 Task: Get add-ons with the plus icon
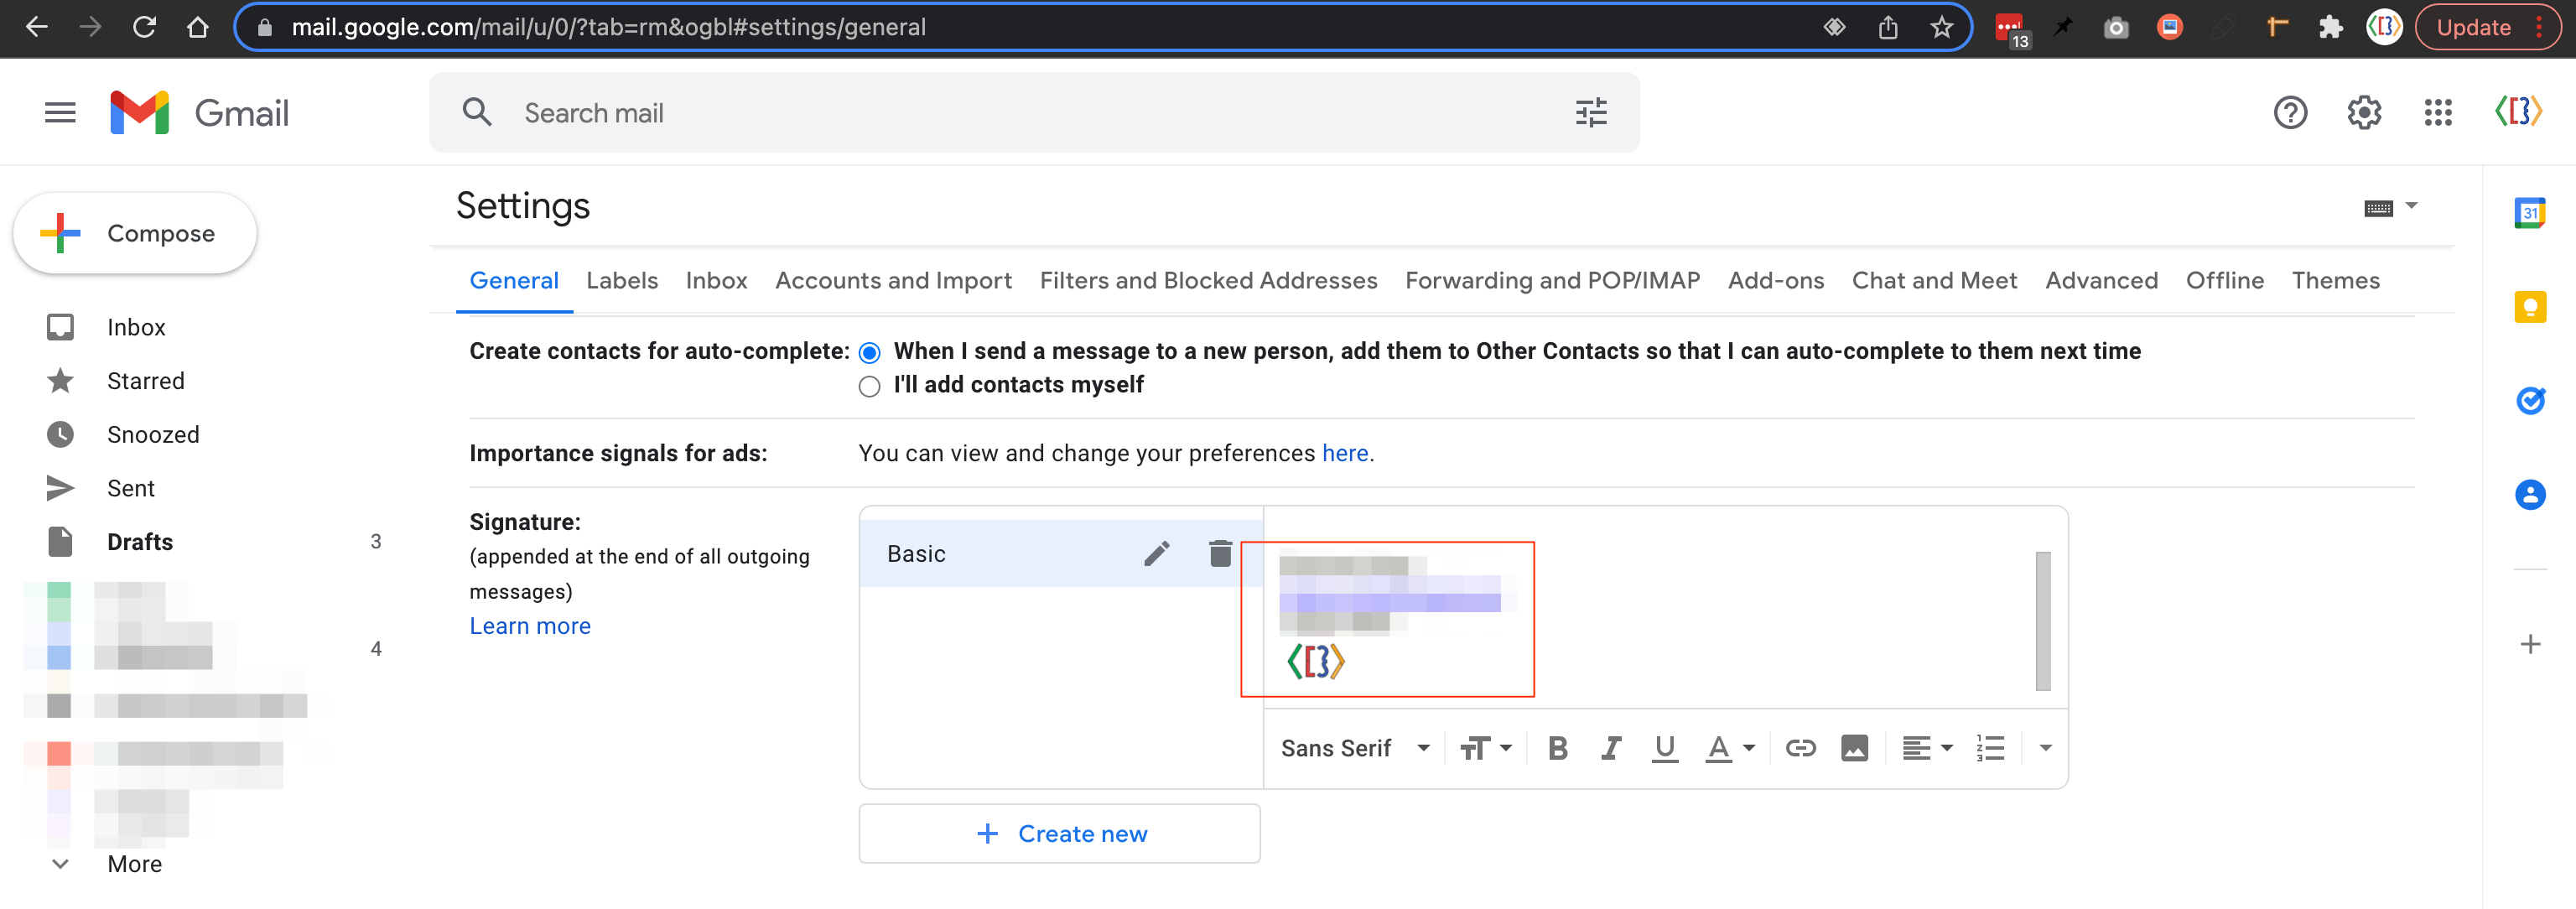(2530, 644)
